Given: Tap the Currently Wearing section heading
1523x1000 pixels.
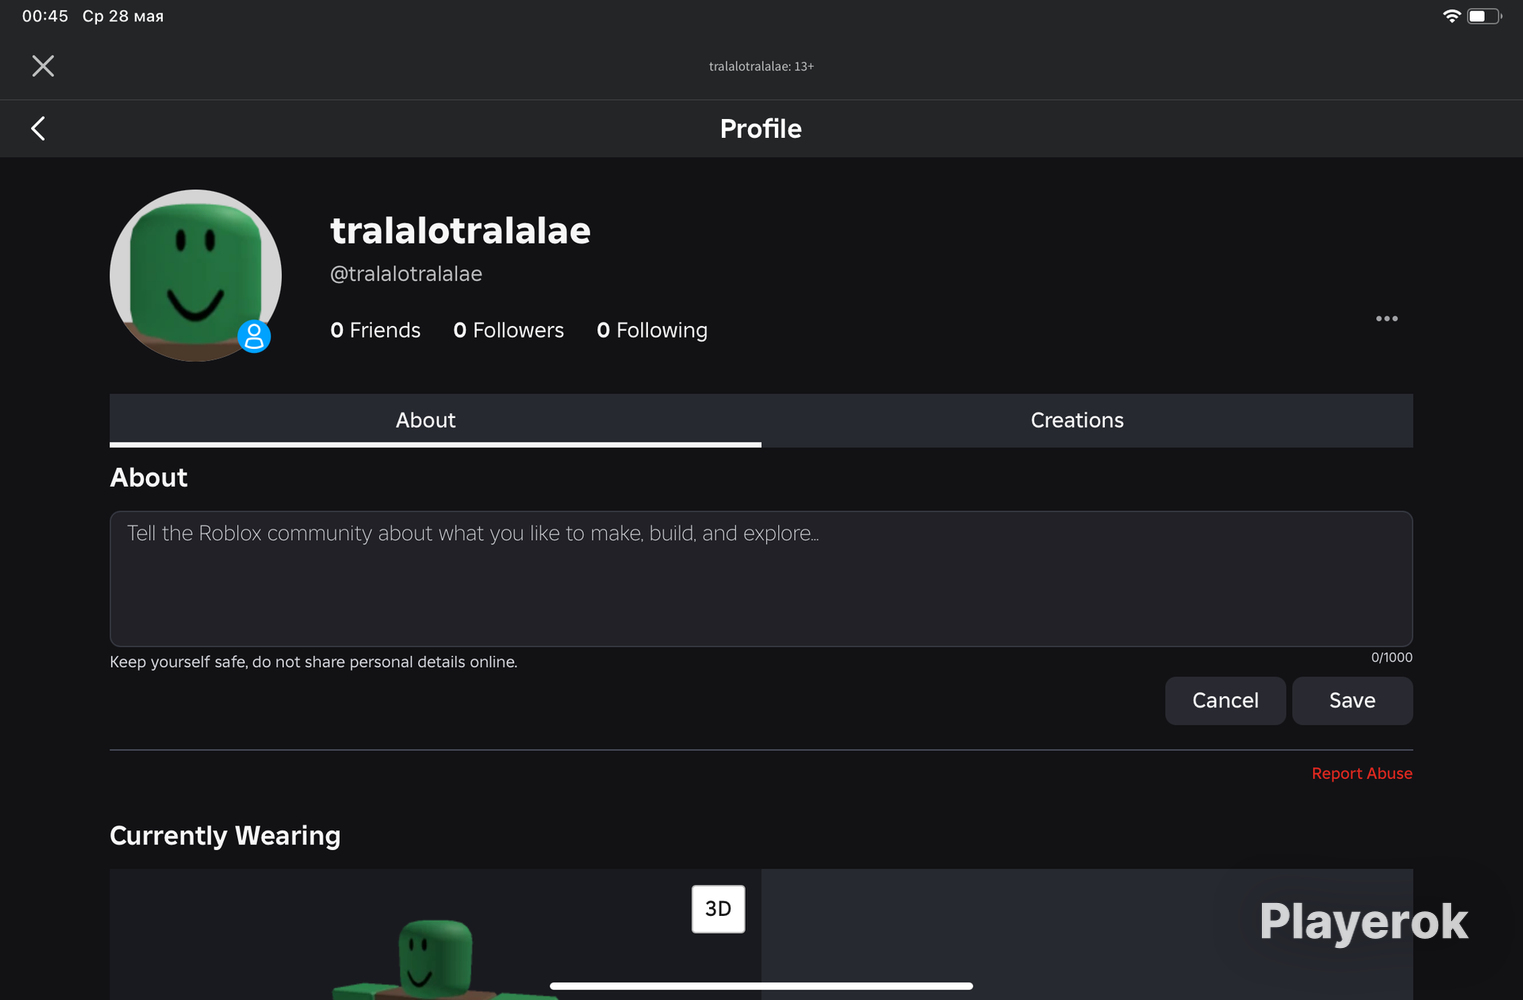Looking at the screenshot, I should point(225,836).
